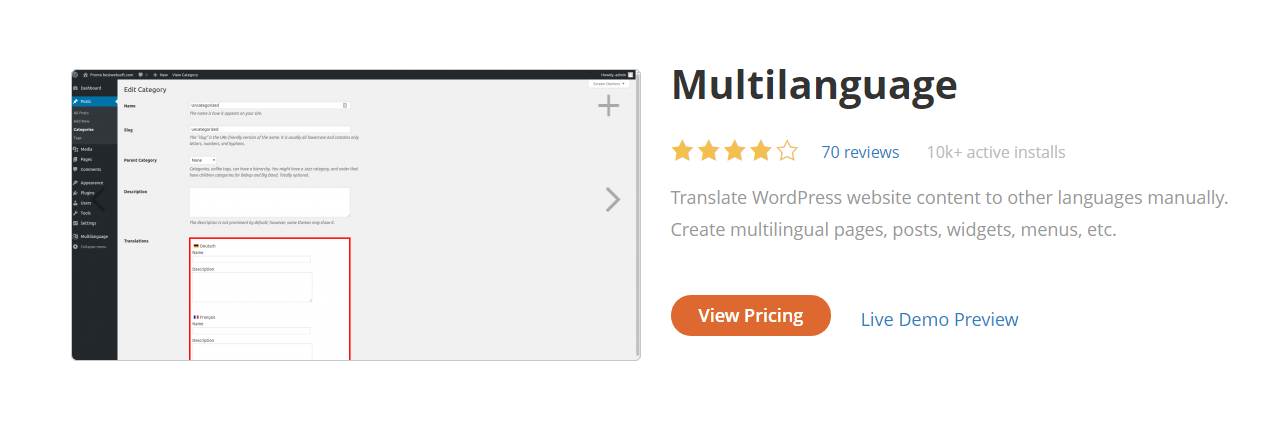
Task: Open the 70 reviews link
Action: (860, 152)
